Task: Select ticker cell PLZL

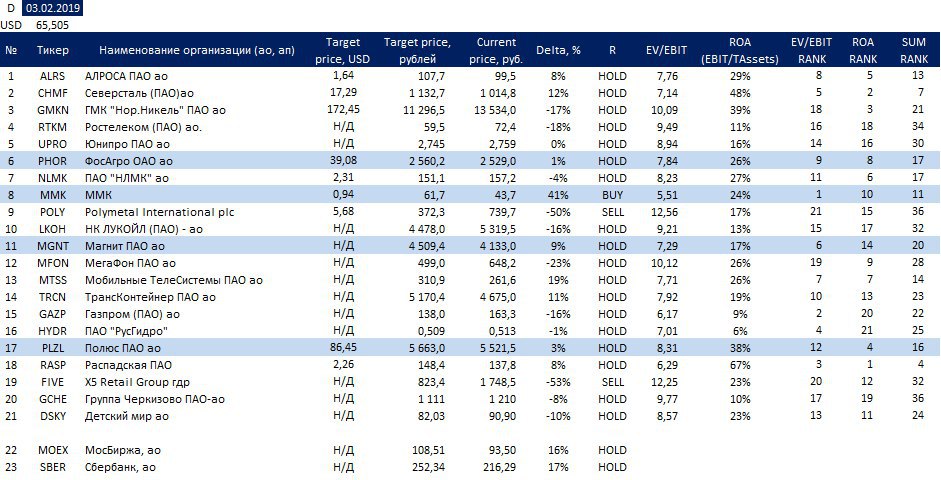Action: pyautogui.click(x=53, y=349)
